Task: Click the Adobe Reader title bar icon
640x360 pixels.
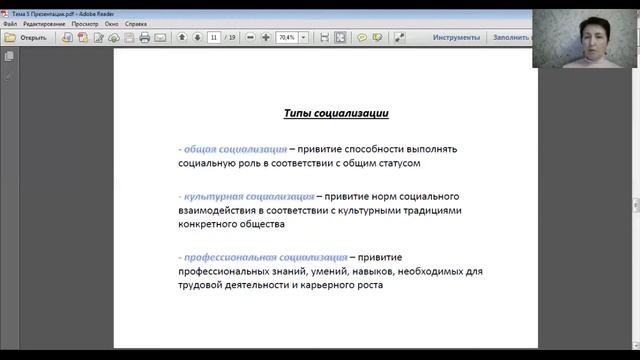Action: (4, 14)
